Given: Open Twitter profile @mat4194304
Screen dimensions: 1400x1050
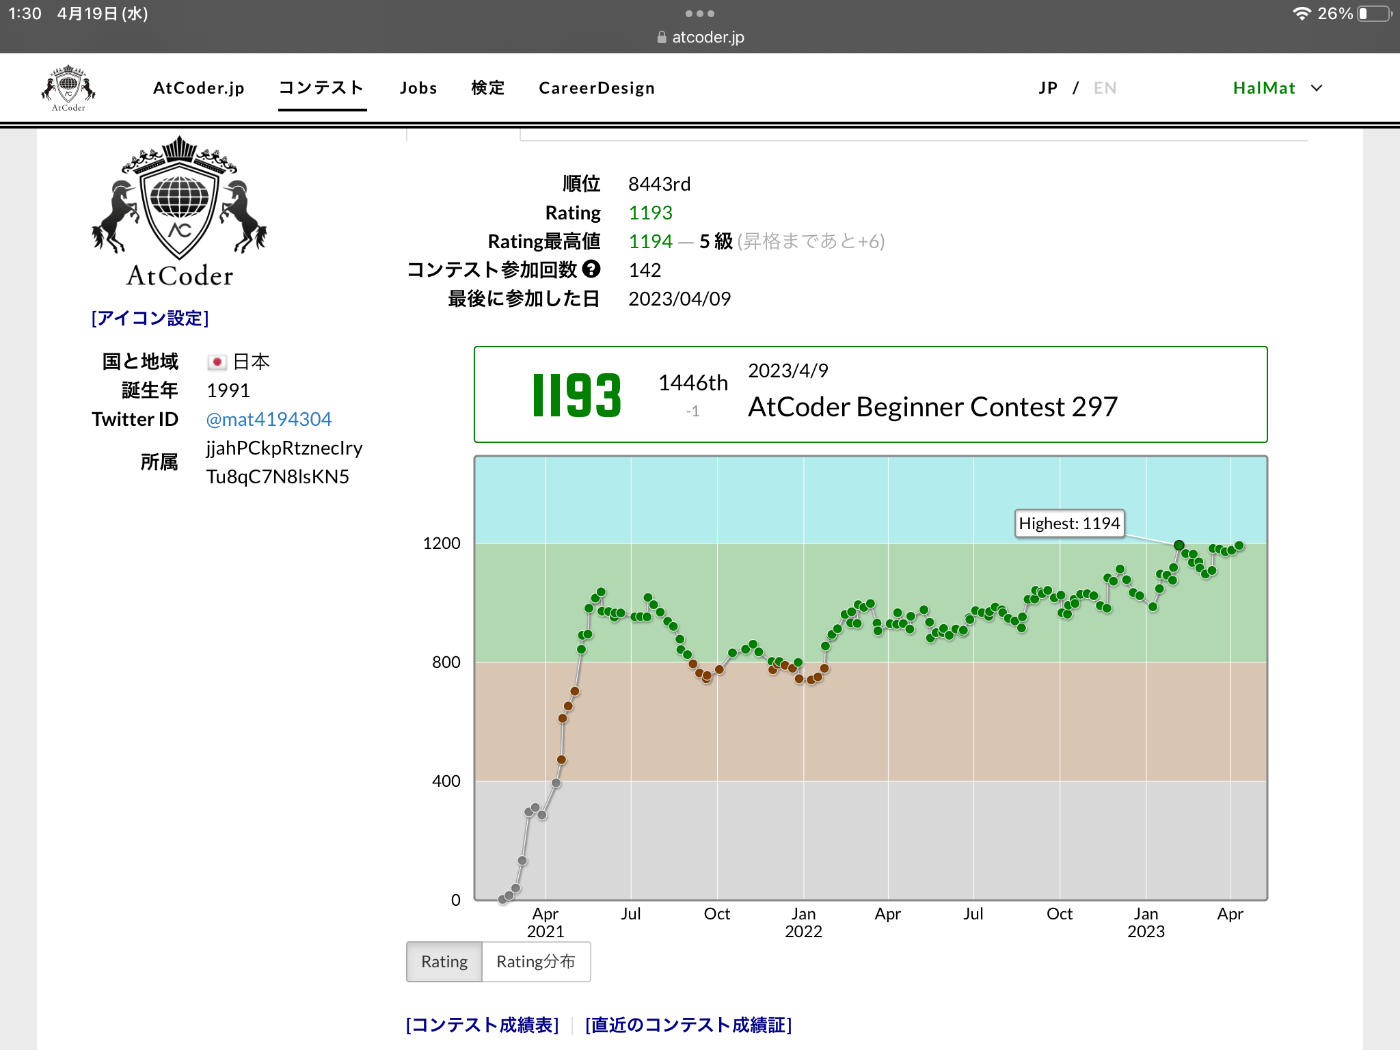Looking at the screenshot, I should coord(269,419).
